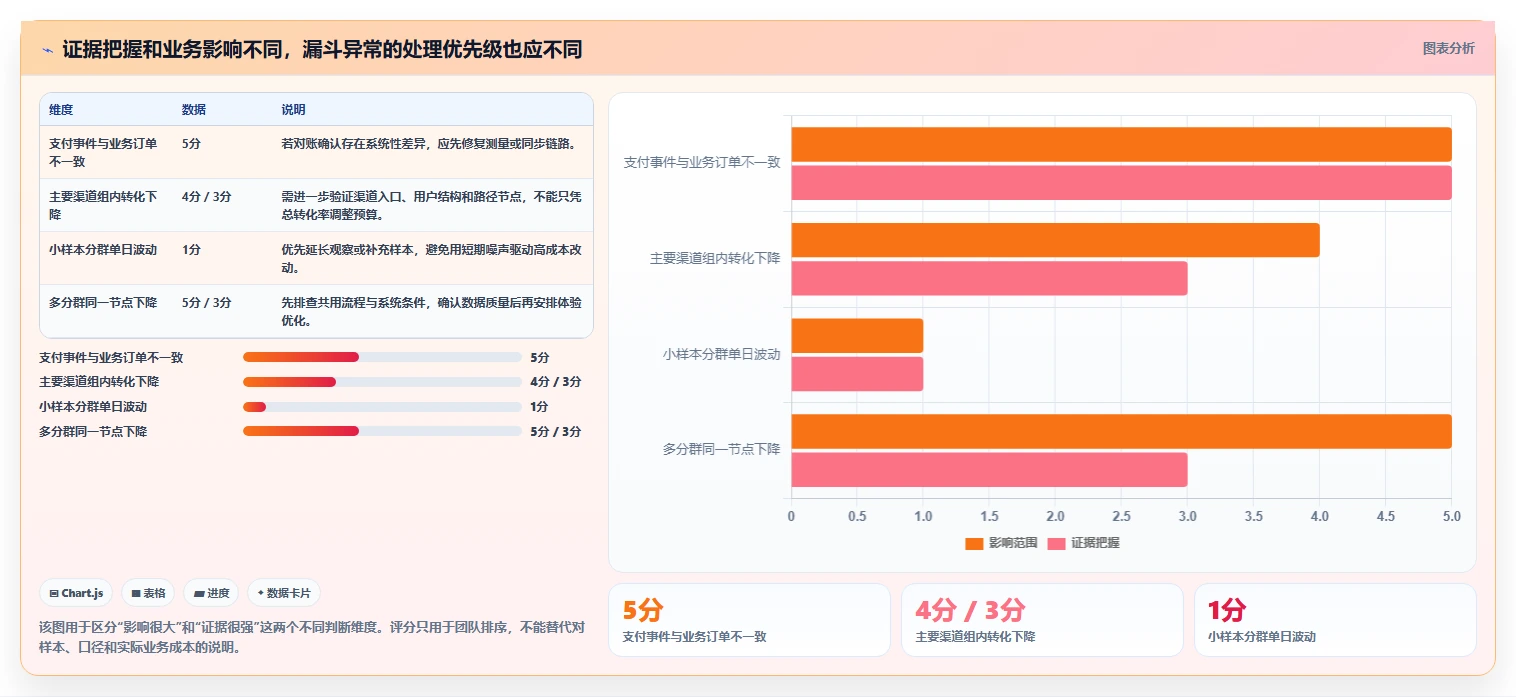
Task: Click the 小样本分群单日波动 progress bar
Action: (x=382, y=407)
